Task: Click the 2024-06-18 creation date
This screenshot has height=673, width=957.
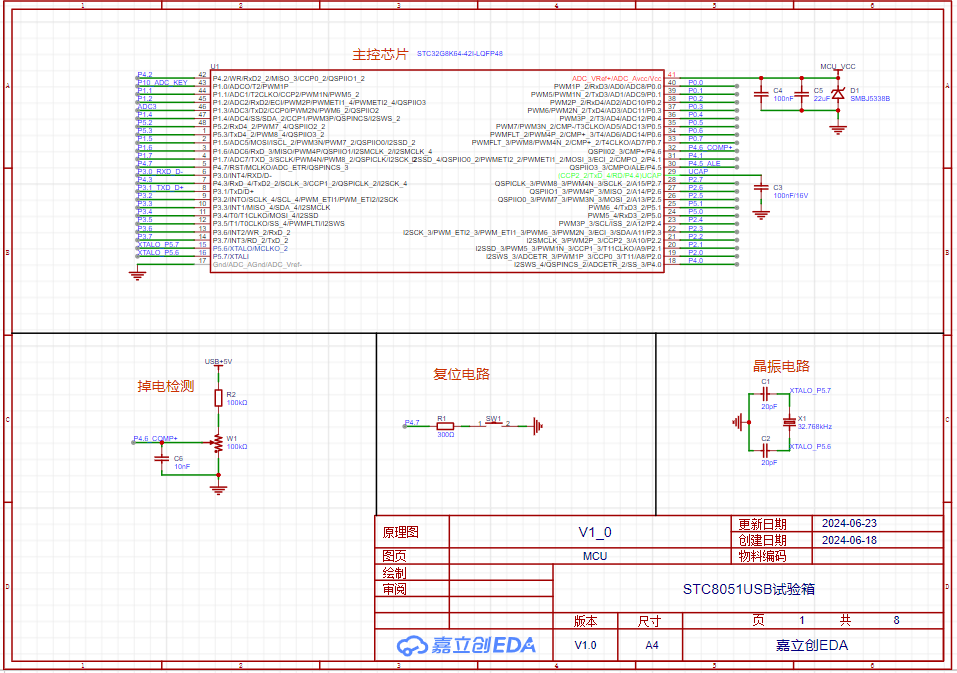Action: [849, 540]
